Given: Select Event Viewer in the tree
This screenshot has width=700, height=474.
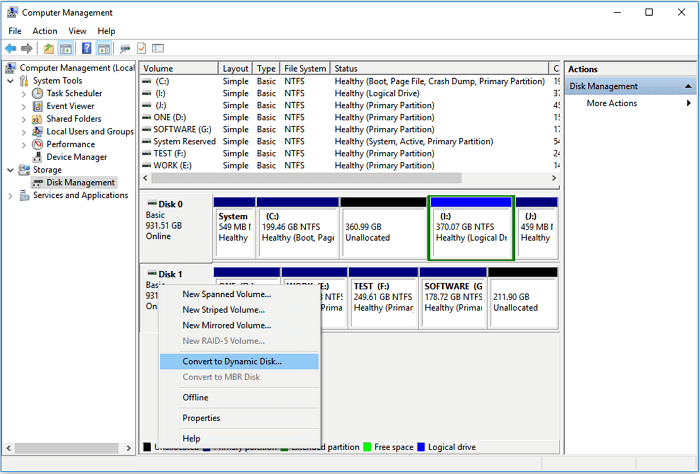Looking at the screenshot, I should point(70,106).
